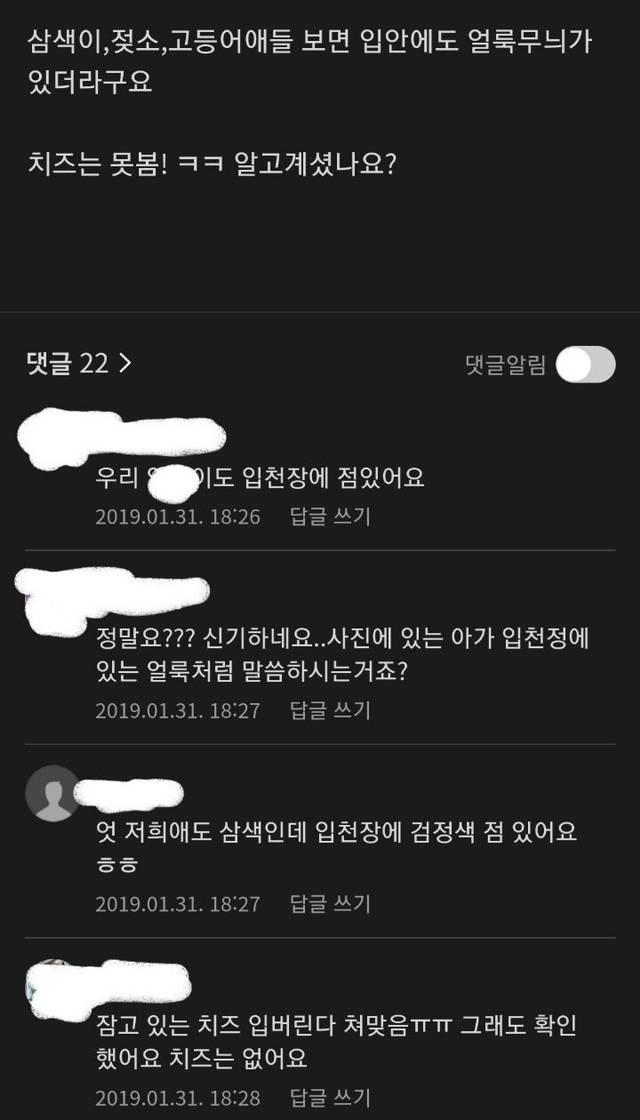Click 답글 쓰기 under the 신기하네요 comment

pos(330,711)
